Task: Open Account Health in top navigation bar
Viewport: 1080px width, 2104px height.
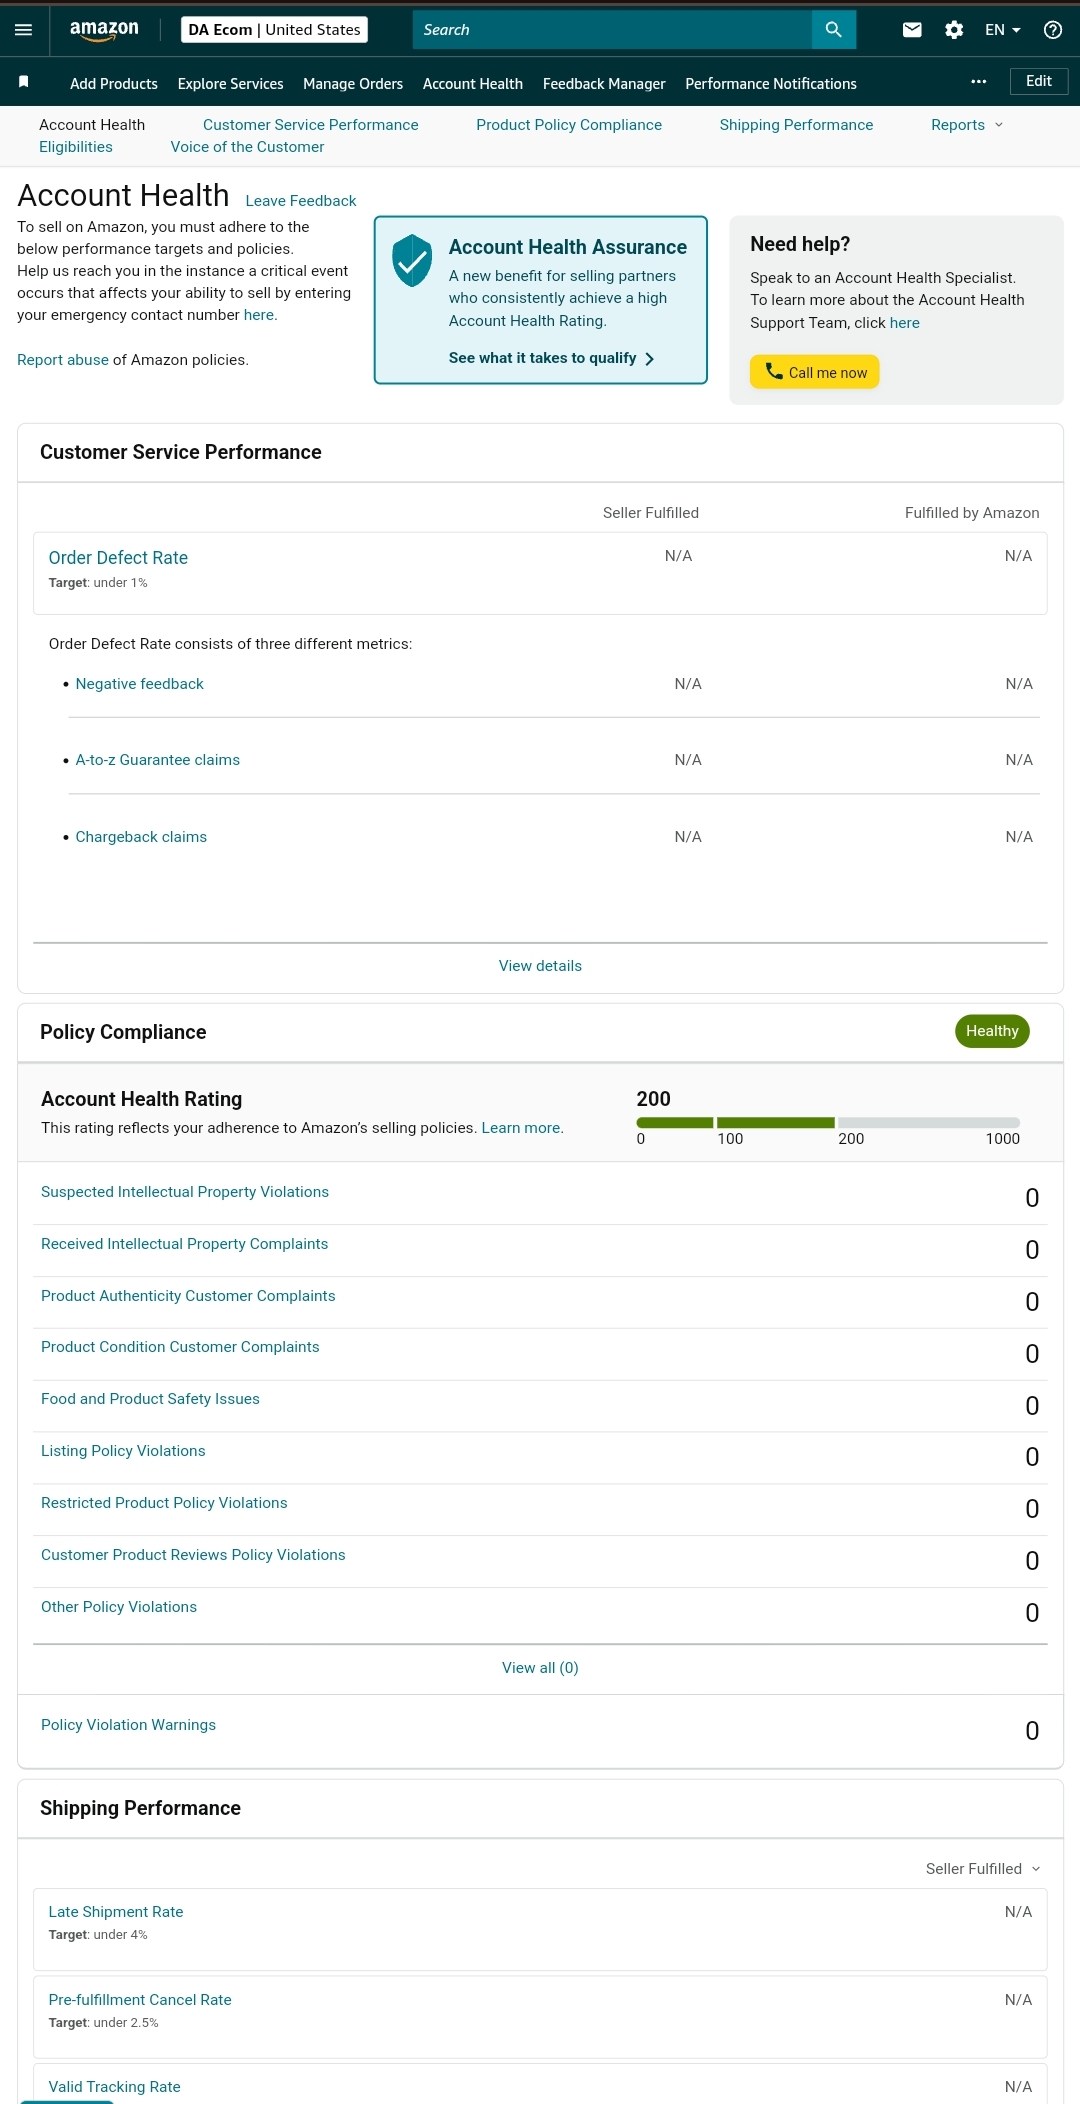Action: pos(473,84)
